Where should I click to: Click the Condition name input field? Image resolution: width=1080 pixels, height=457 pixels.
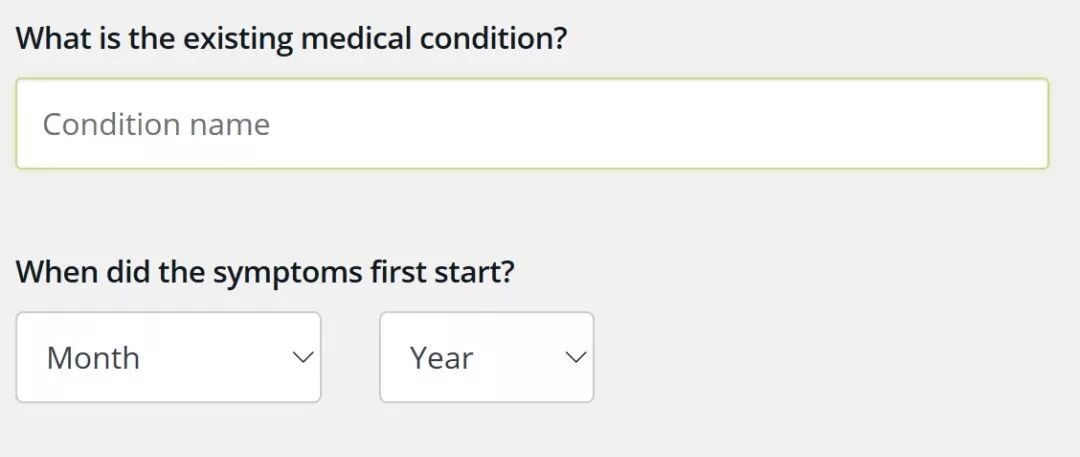coord(531,124)
